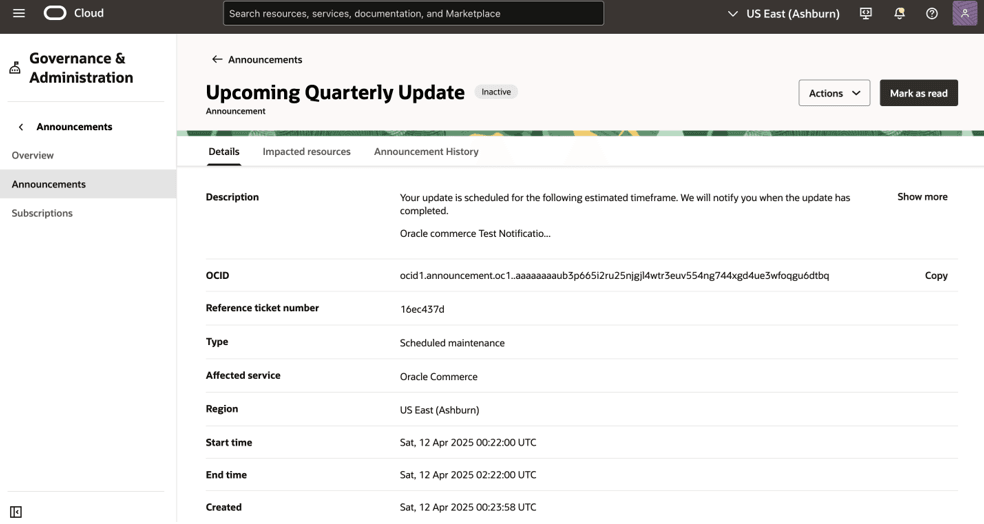The image size is (984, 524).
Task: Click the OCID field label
Action: click(x=217, y=275)
